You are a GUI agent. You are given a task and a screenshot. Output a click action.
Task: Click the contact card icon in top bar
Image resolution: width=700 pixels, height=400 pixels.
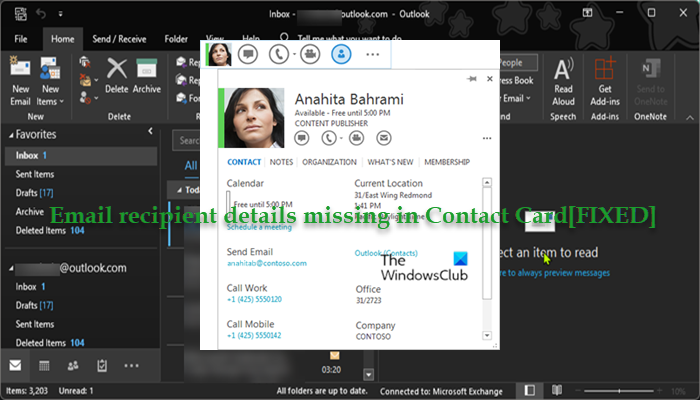(341, 54)
